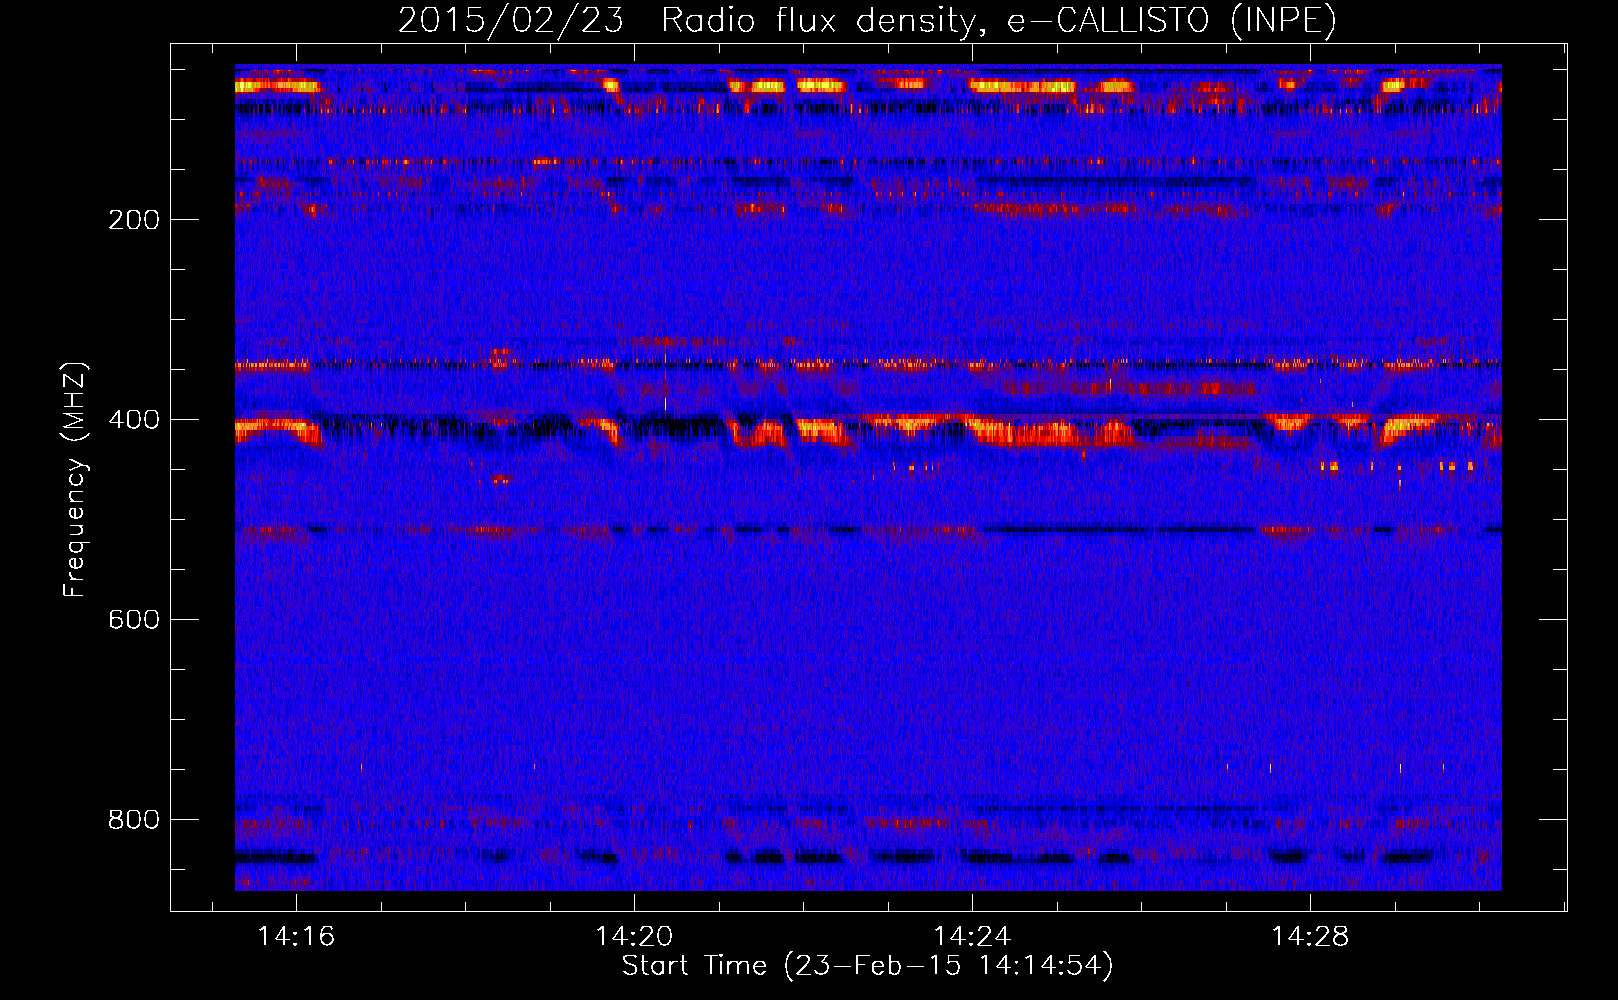This screenshot has height=1000, width=1618.
Task: Click the '14:28' time tick label
Action: tap(1310, 936)
